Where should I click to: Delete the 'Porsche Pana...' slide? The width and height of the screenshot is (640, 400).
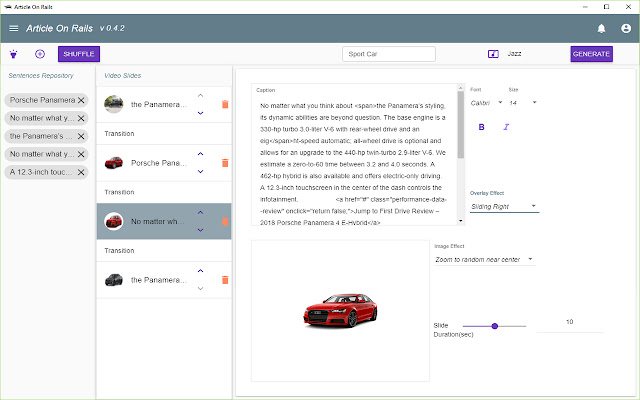(225, 163)
